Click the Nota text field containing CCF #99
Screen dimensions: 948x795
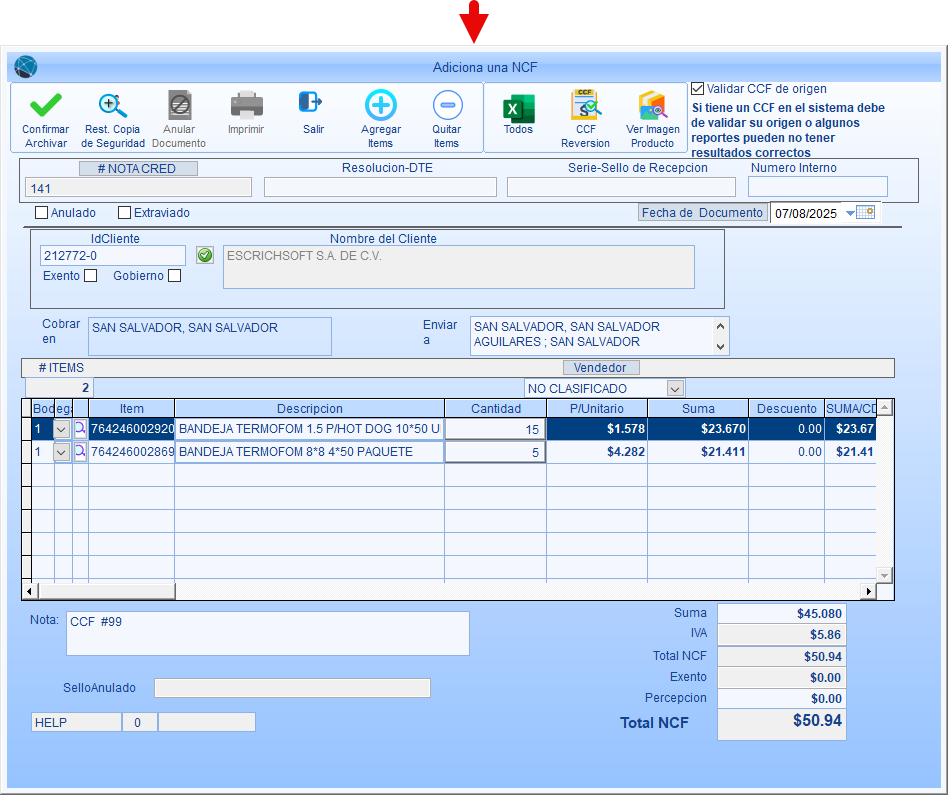click(268, 634)
